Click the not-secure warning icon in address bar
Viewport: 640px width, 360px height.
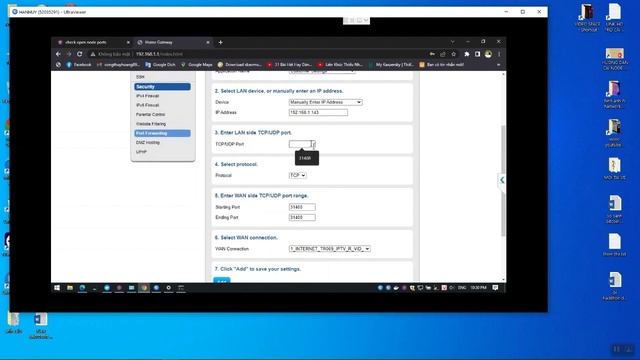pyautogui.click(x=93, y=54)
